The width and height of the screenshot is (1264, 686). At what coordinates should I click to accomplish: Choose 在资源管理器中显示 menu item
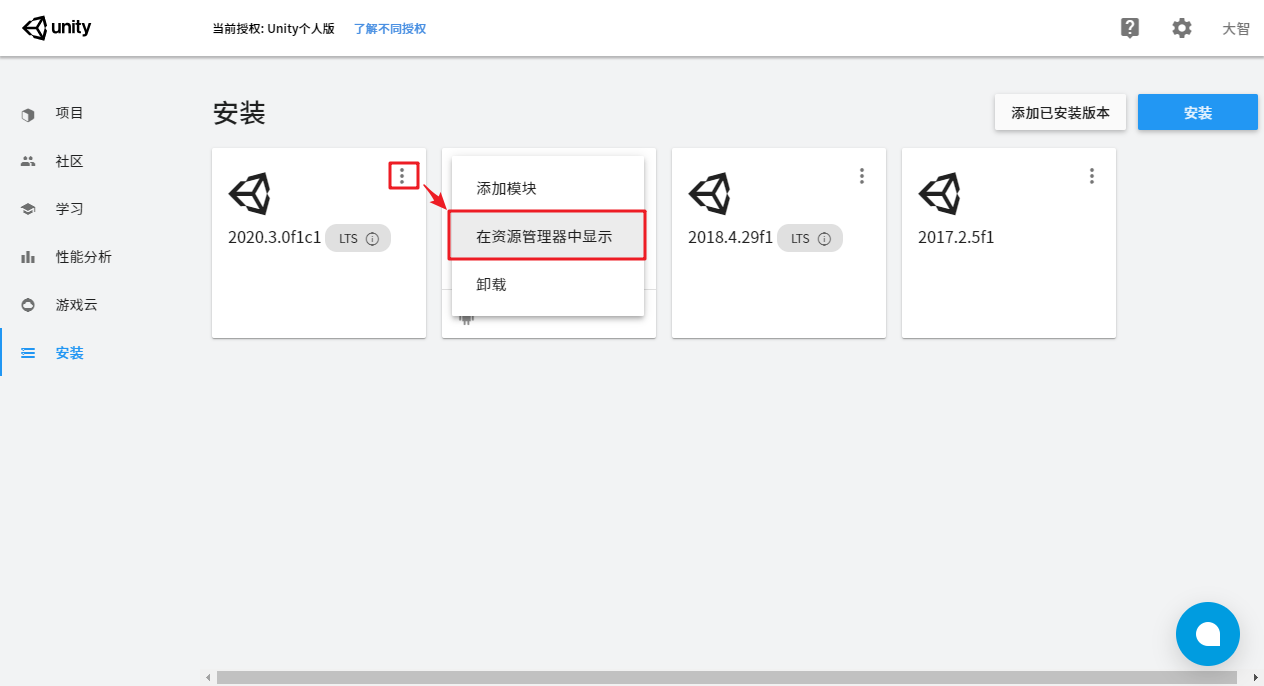(548, 236)
